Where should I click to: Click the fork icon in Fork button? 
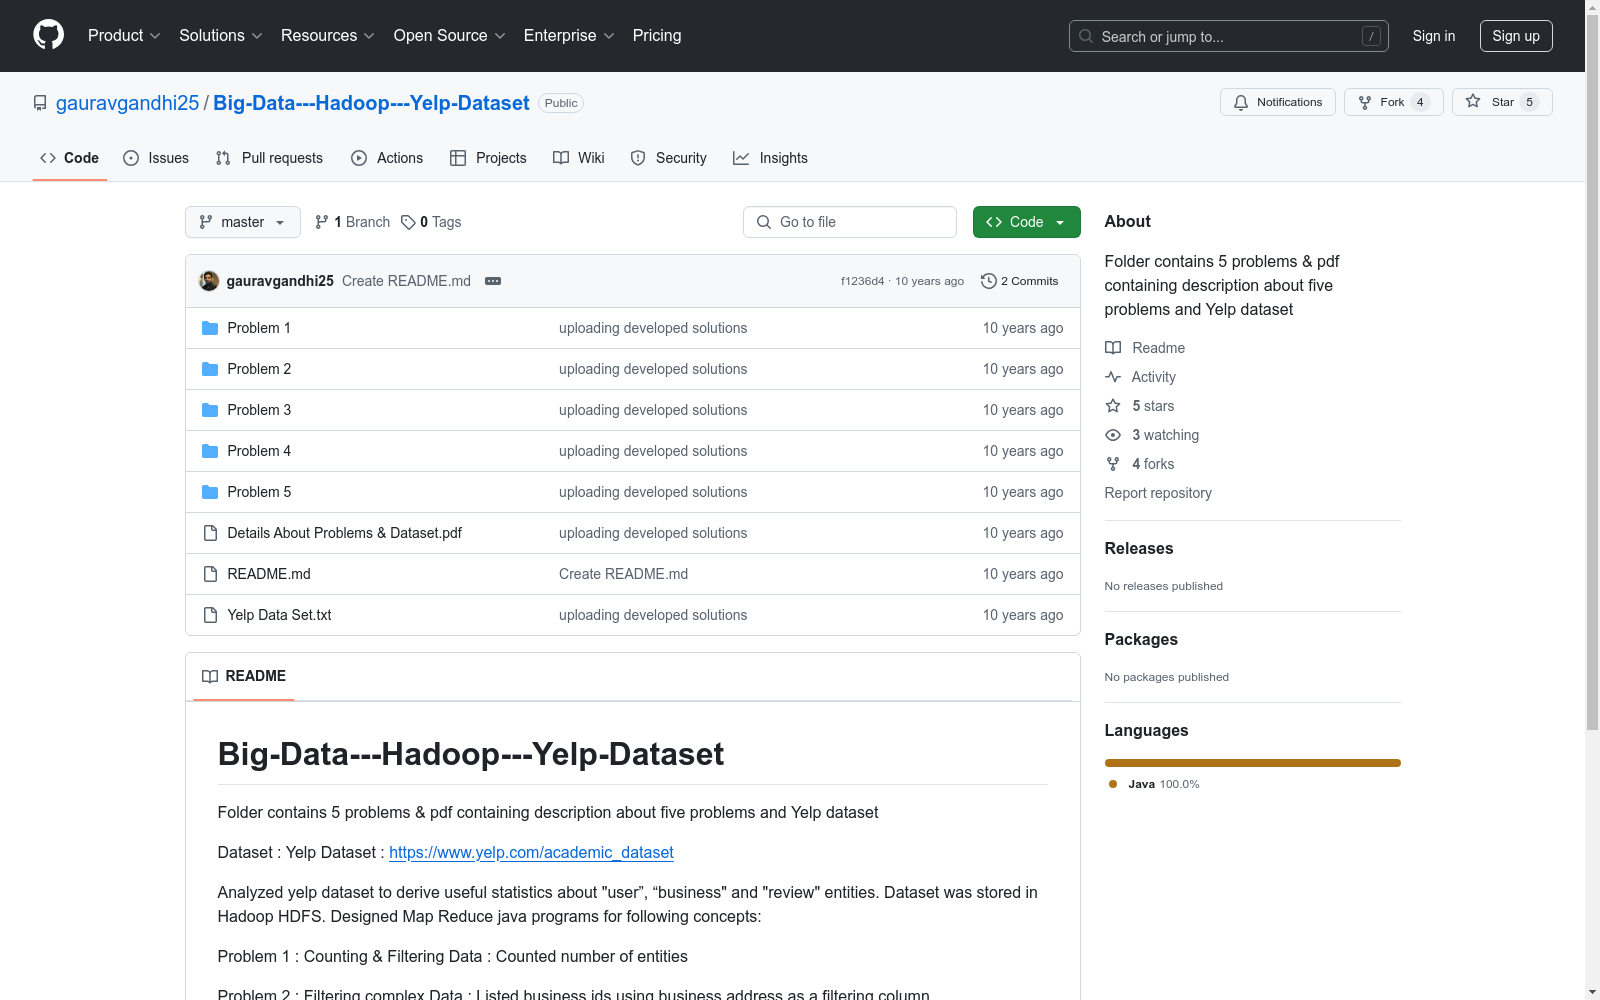tap(1365, 102)
